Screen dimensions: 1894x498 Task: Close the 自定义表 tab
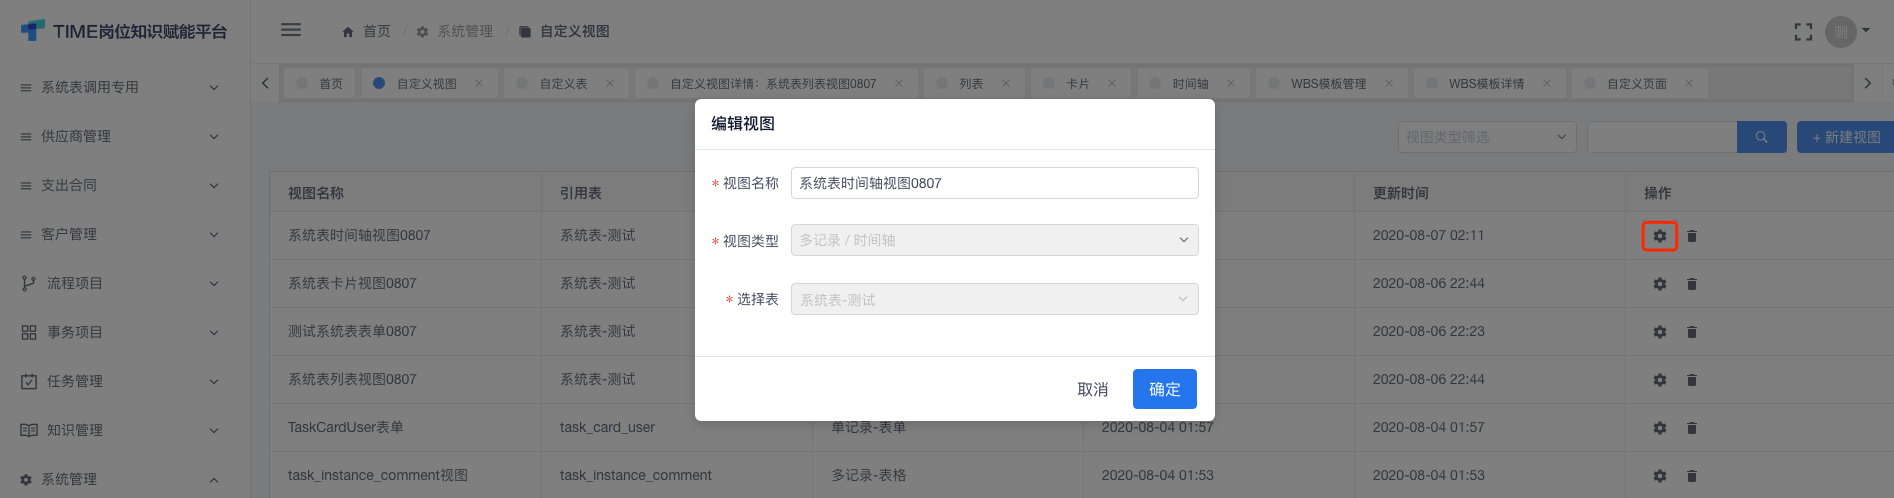click(610, 83)
